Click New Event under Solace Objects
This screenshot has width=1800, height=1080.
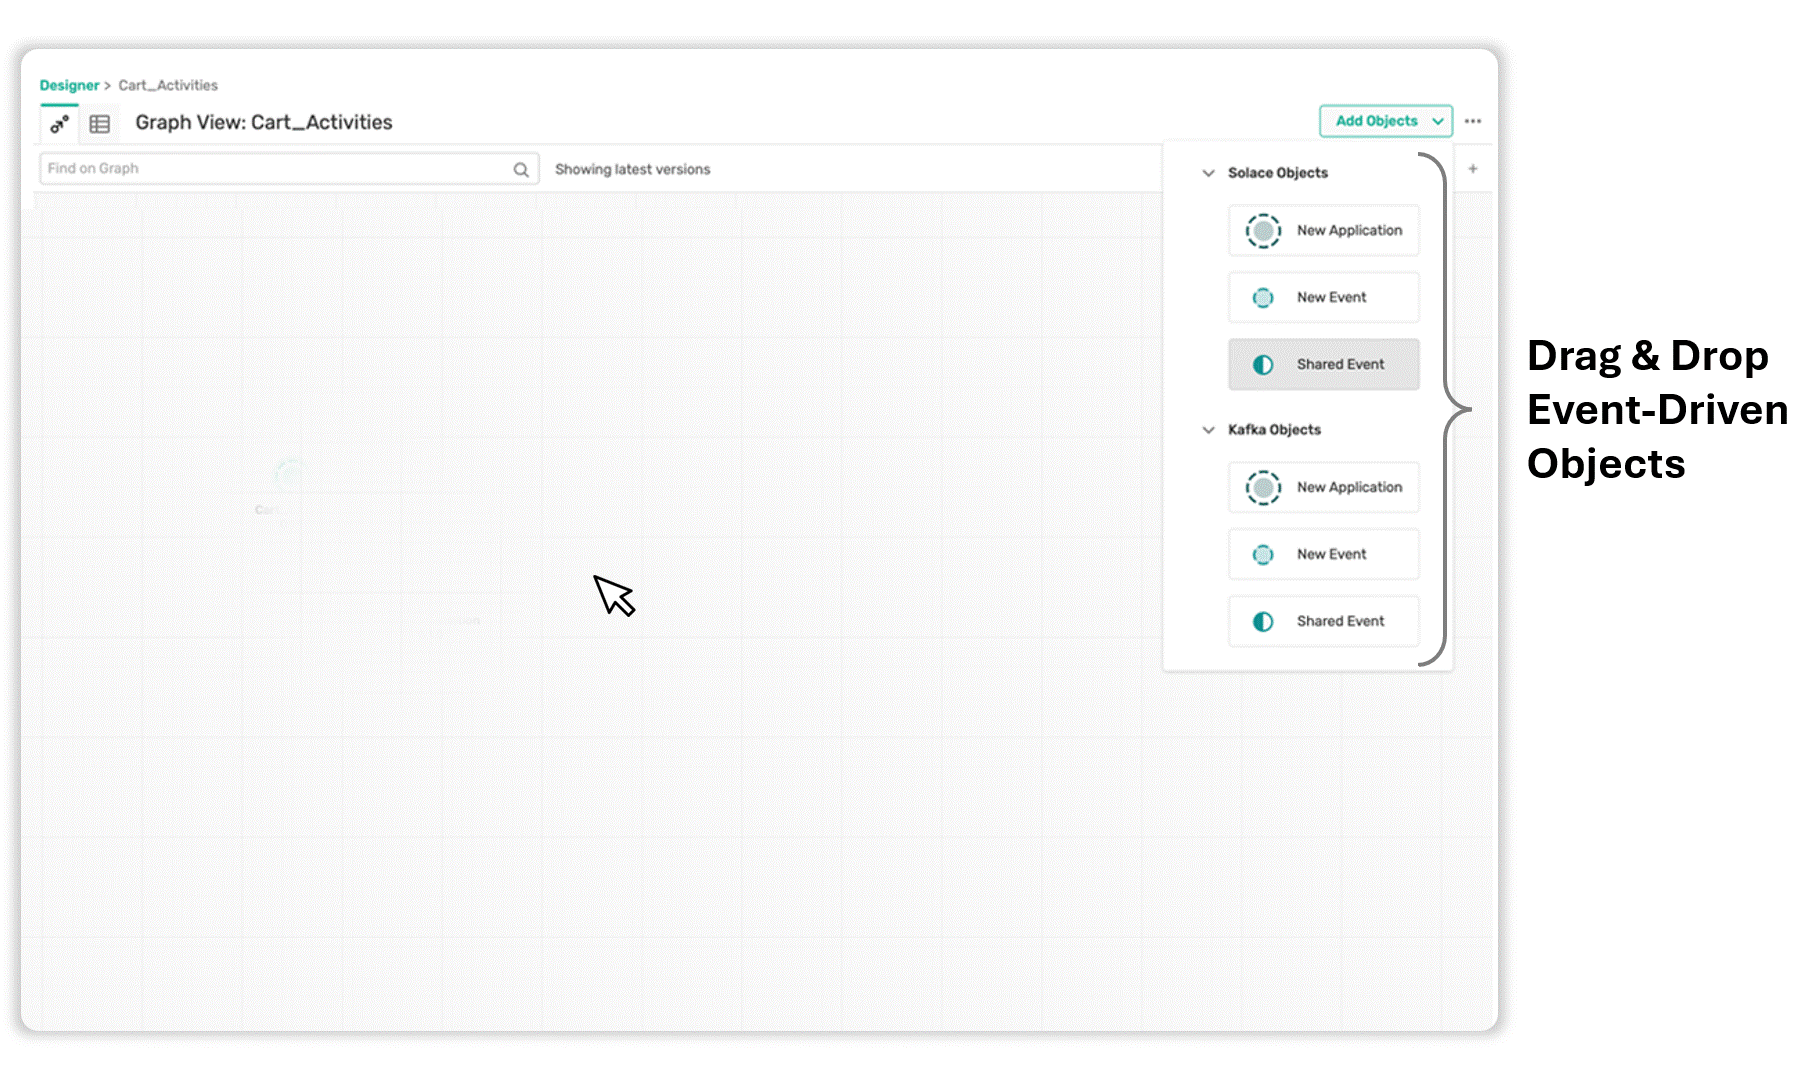tap(1324, 298)
